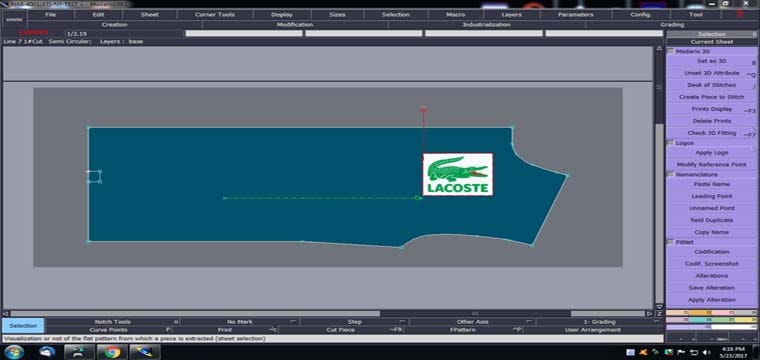Click the volume speaker icon in system tray
This screenshot has width=760, height=360.
706,352
